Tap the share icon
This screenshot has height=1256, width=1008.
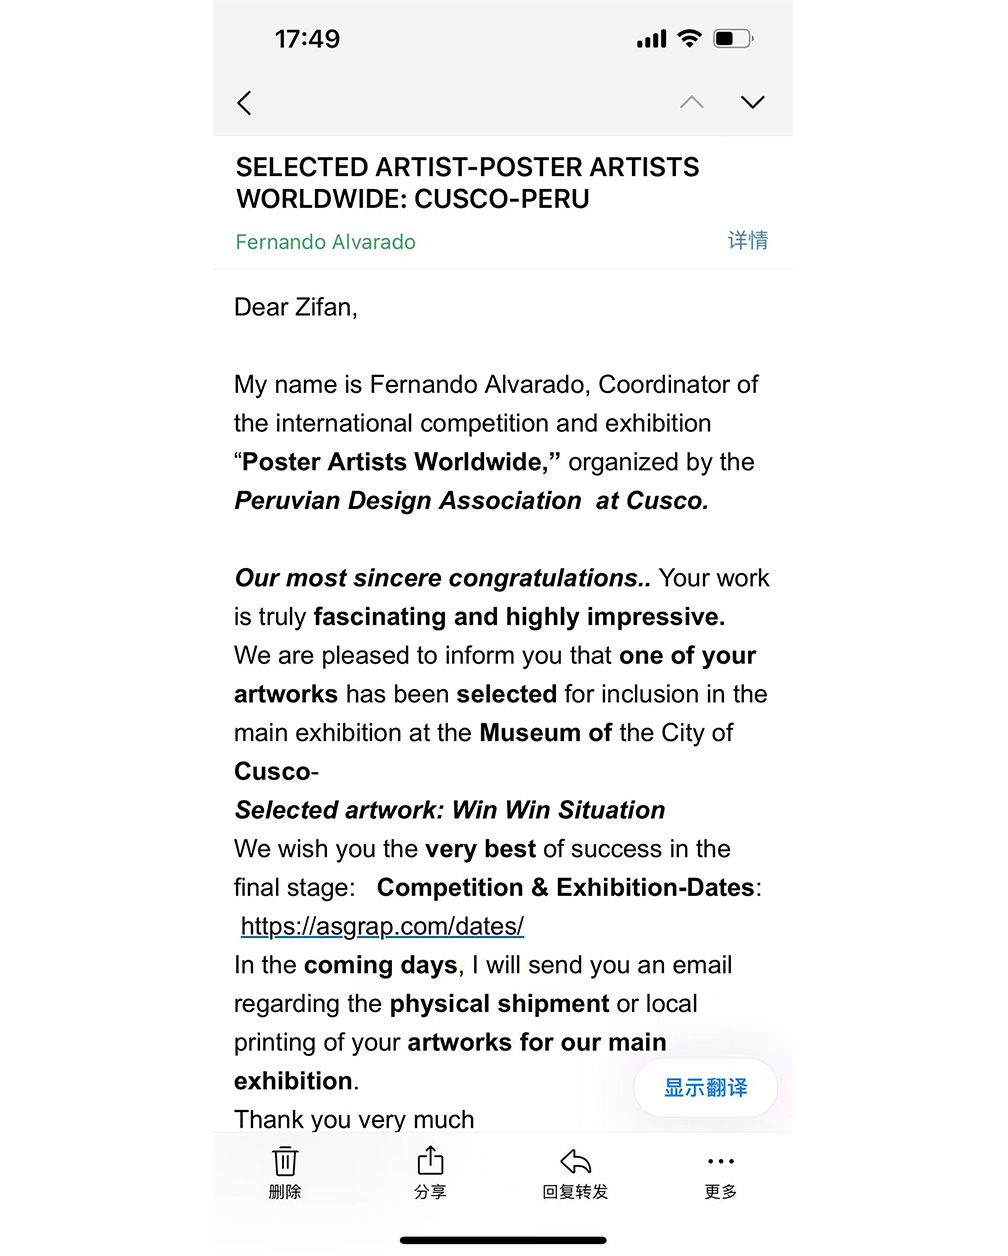point(430,1160)
